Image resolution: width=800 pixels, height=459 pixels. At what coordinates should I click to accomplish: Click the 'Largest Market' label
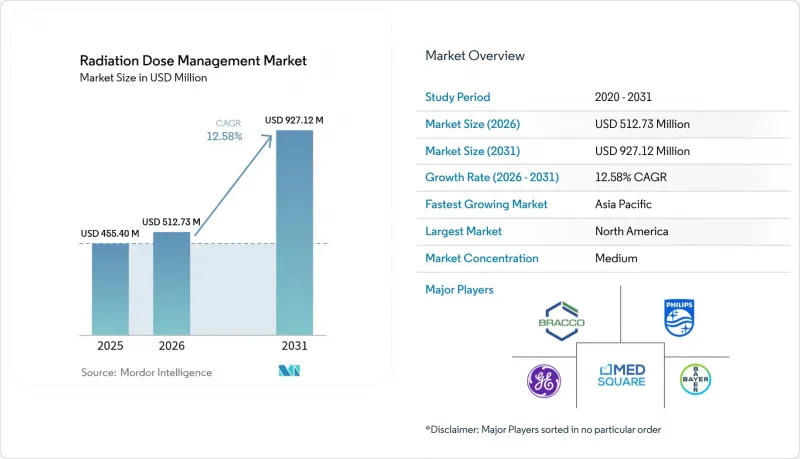point(464,231)
